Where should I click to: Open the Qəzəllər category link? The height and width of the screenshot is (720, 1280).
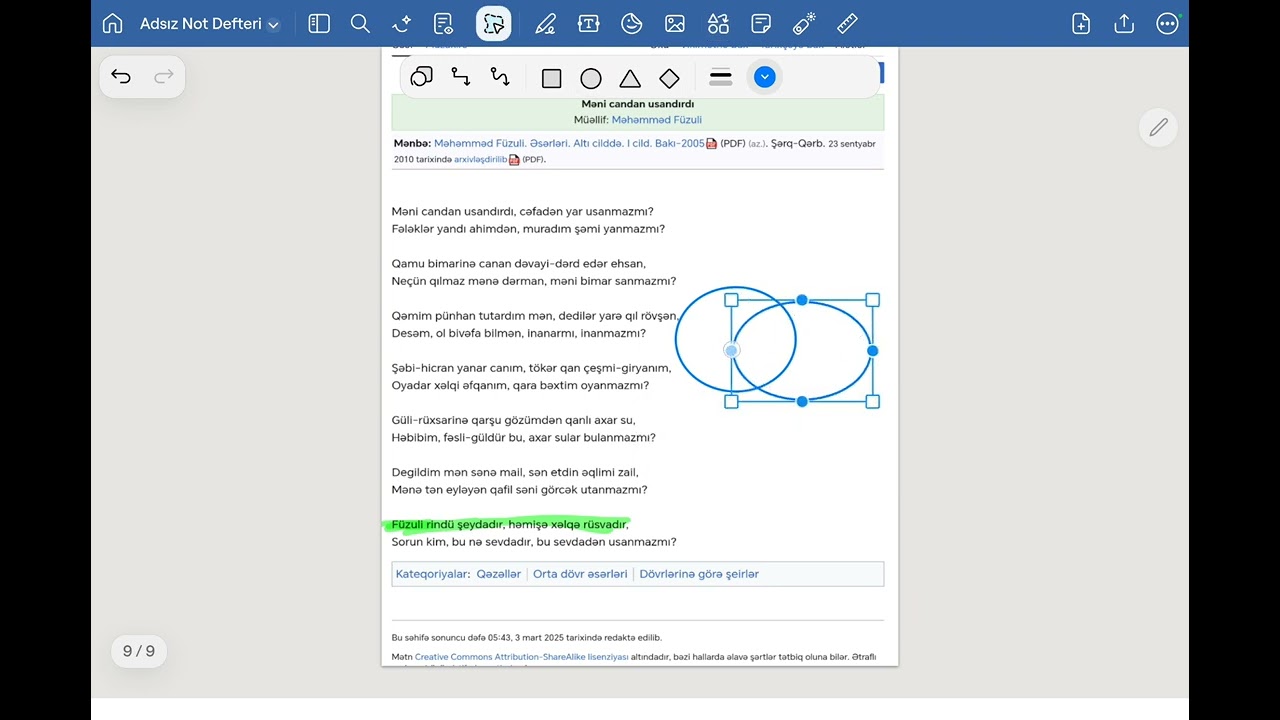coord(499,574)
